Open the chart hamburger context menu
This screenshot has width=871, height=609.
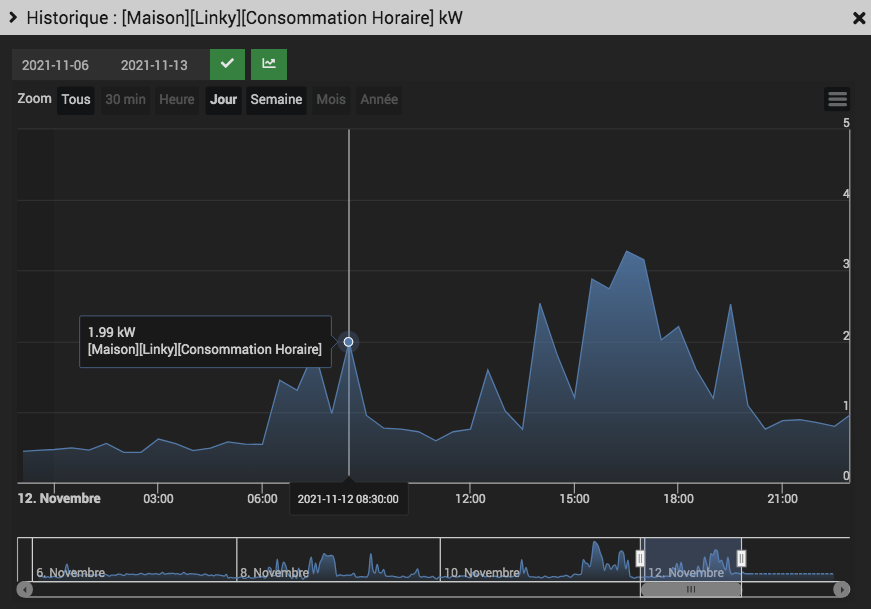[837, 99]
